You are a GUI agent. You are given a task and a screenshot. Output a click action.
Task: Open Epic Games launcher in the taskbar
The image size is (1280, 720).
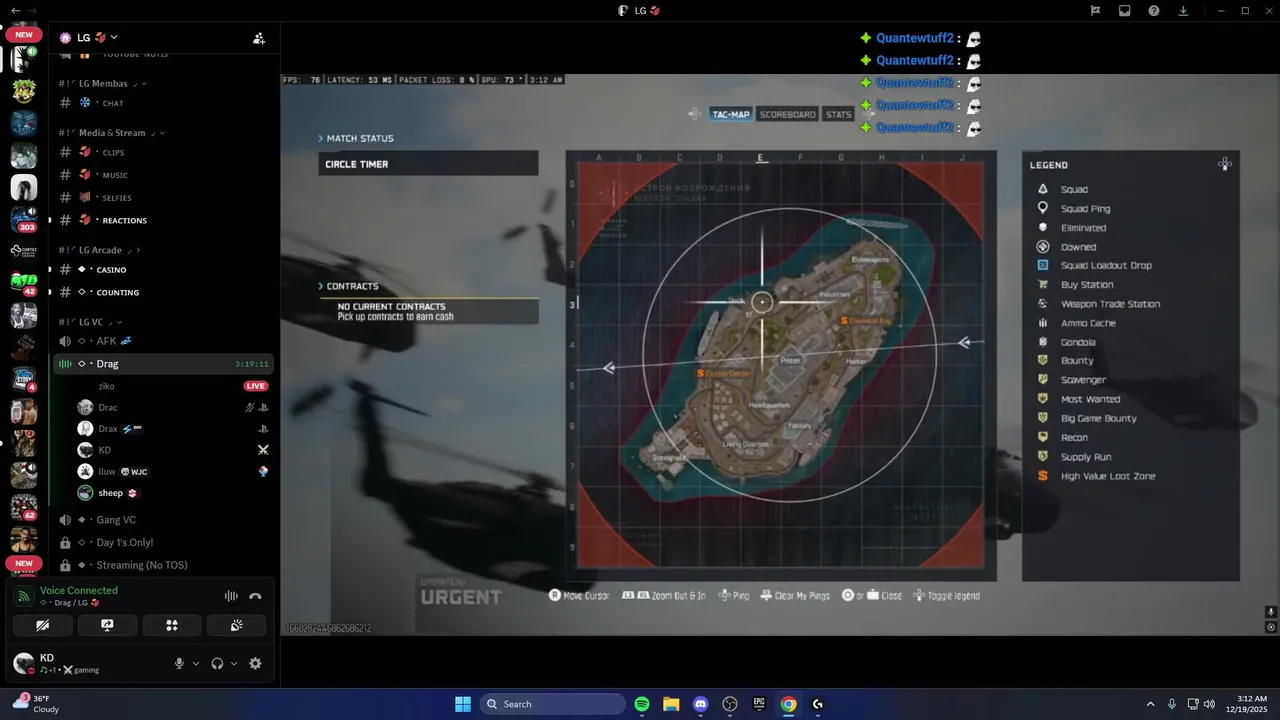point(759,704)
